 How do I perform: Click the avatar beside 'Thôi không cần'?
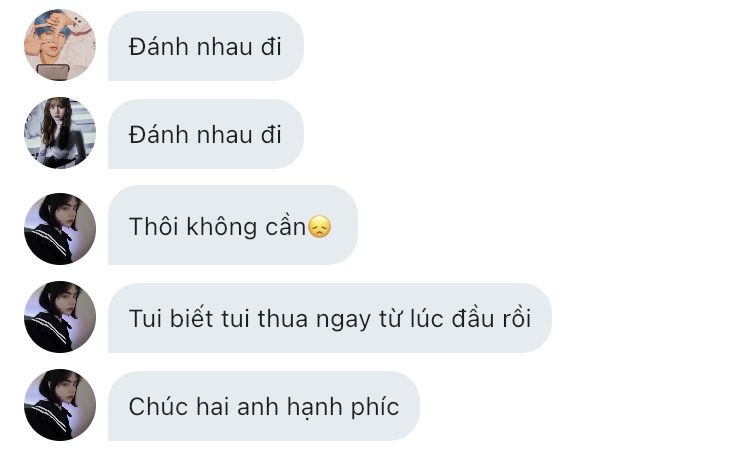tap(60, 229)
